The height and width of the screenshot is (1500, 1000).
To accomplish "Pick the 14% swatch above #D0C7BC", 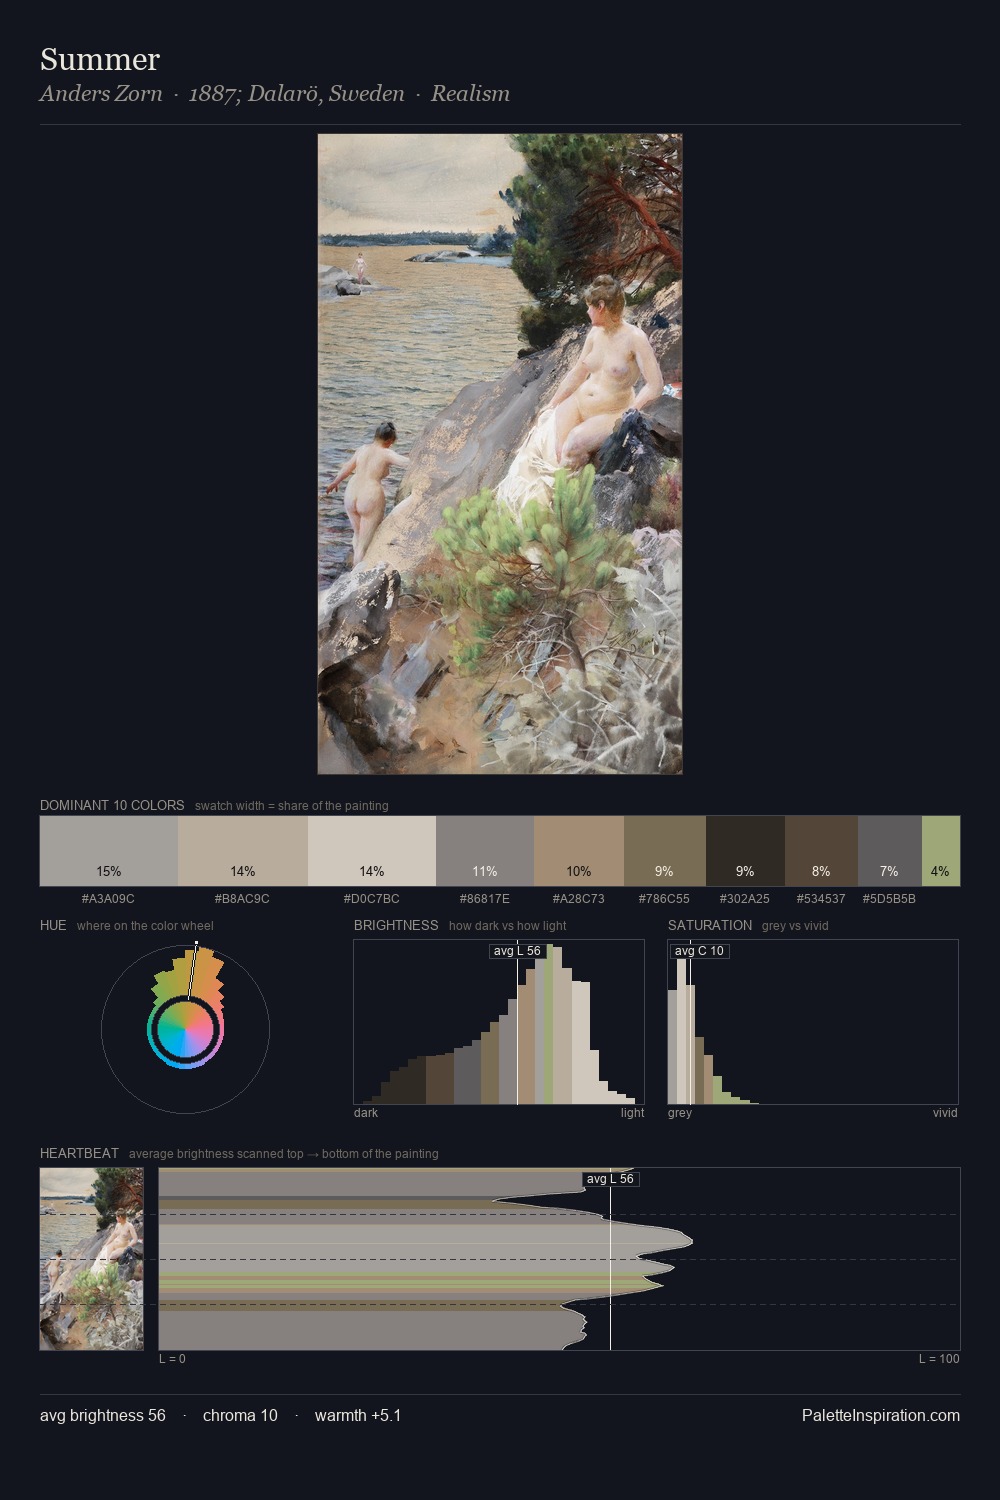I will [372, 851].
